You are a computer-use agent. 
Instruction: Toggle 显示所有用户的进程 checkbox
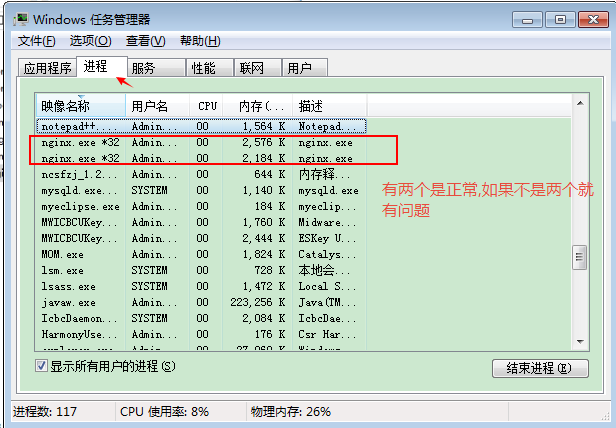[41, 366]
